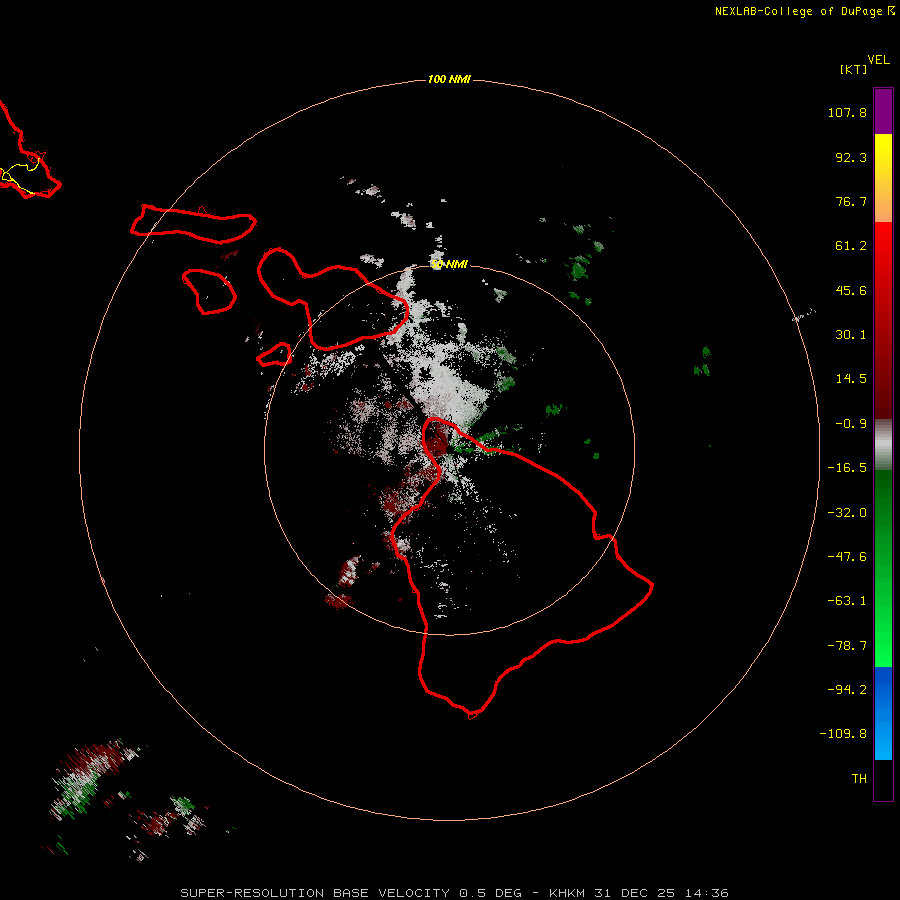Select the 107.8 value on velocity scale
The image size is (900, 900).
pyautogui.click(x=847, y=112)
